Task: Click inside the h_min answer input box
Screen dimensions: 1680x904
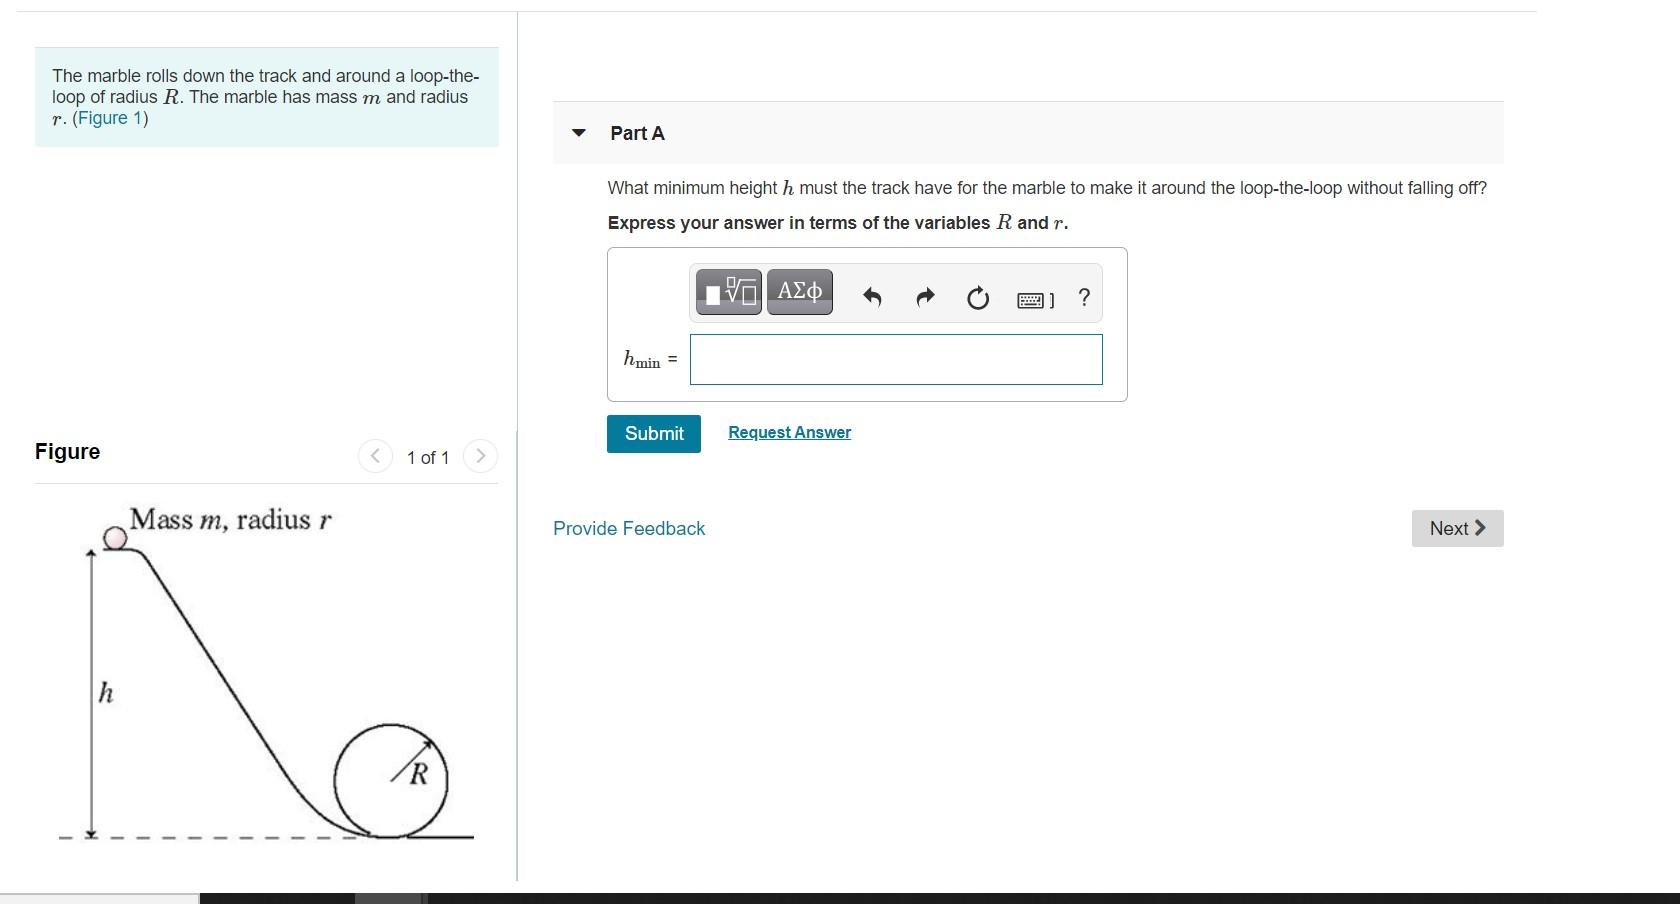Action: (x=894, y=359)
